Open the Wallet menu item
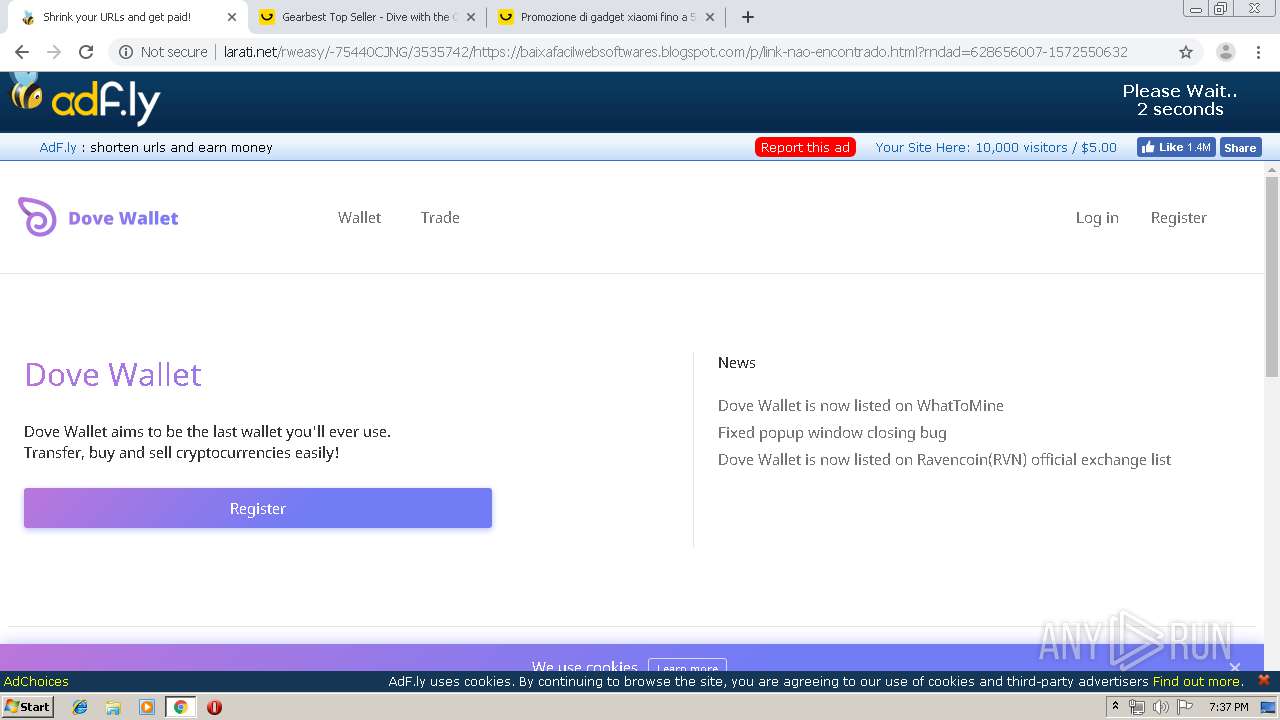This screenshot has width=1280, height=720. pos(359,217)
